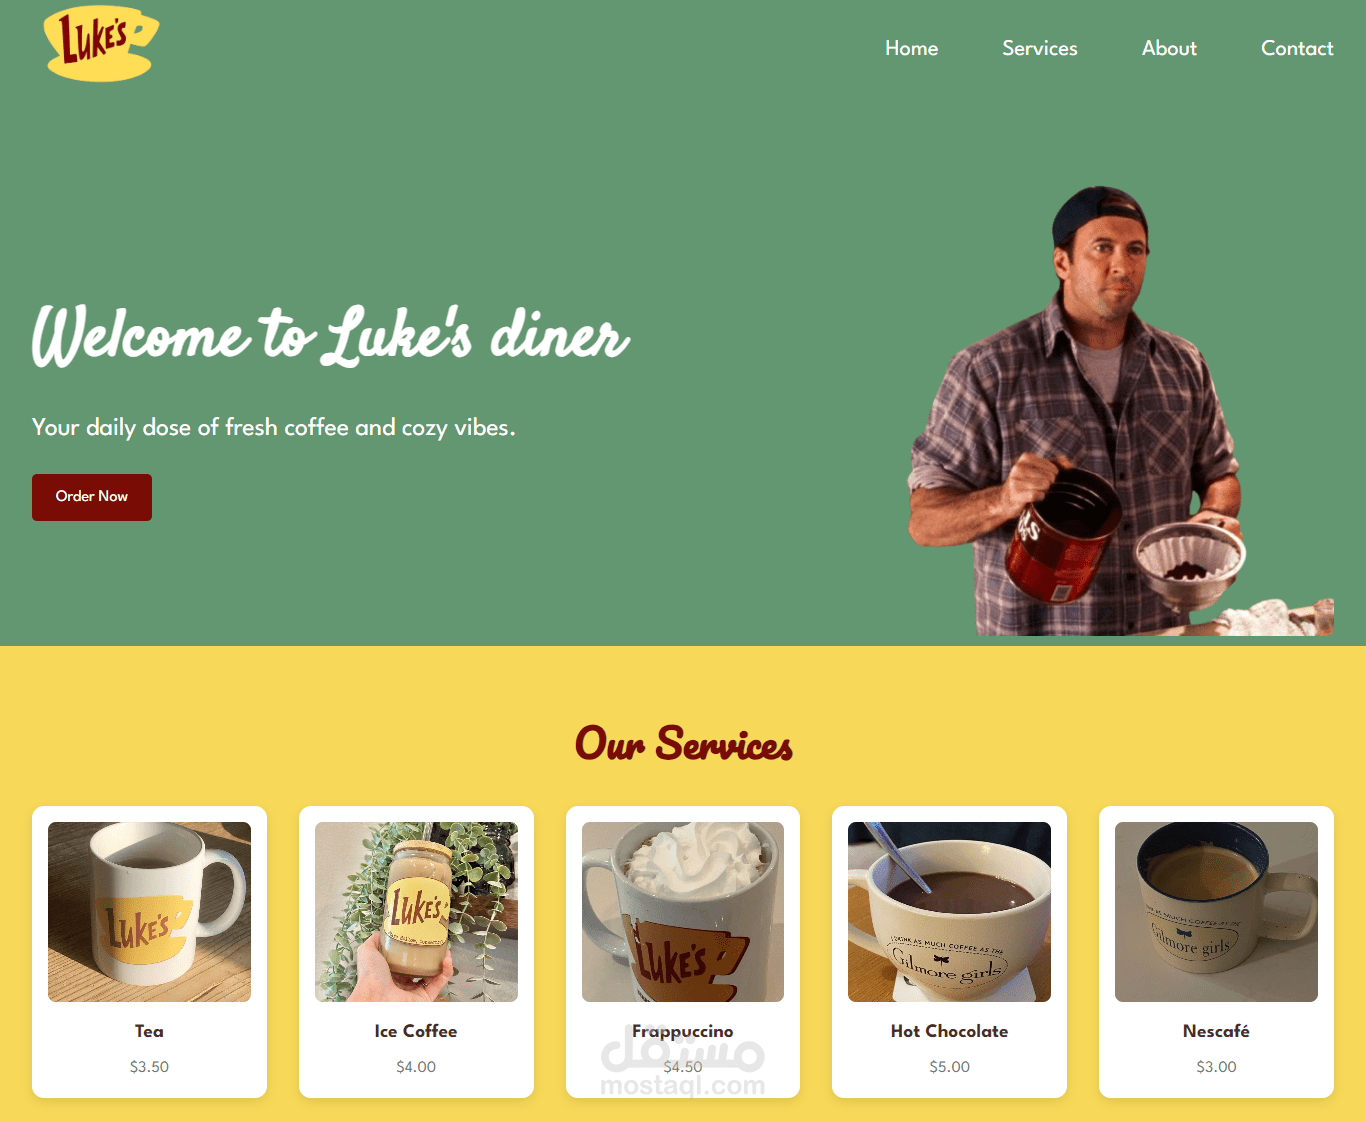This screenshot has width=1366, height=1122.
Task: Click the Luke's logo in the header
Action: point(101,44)
